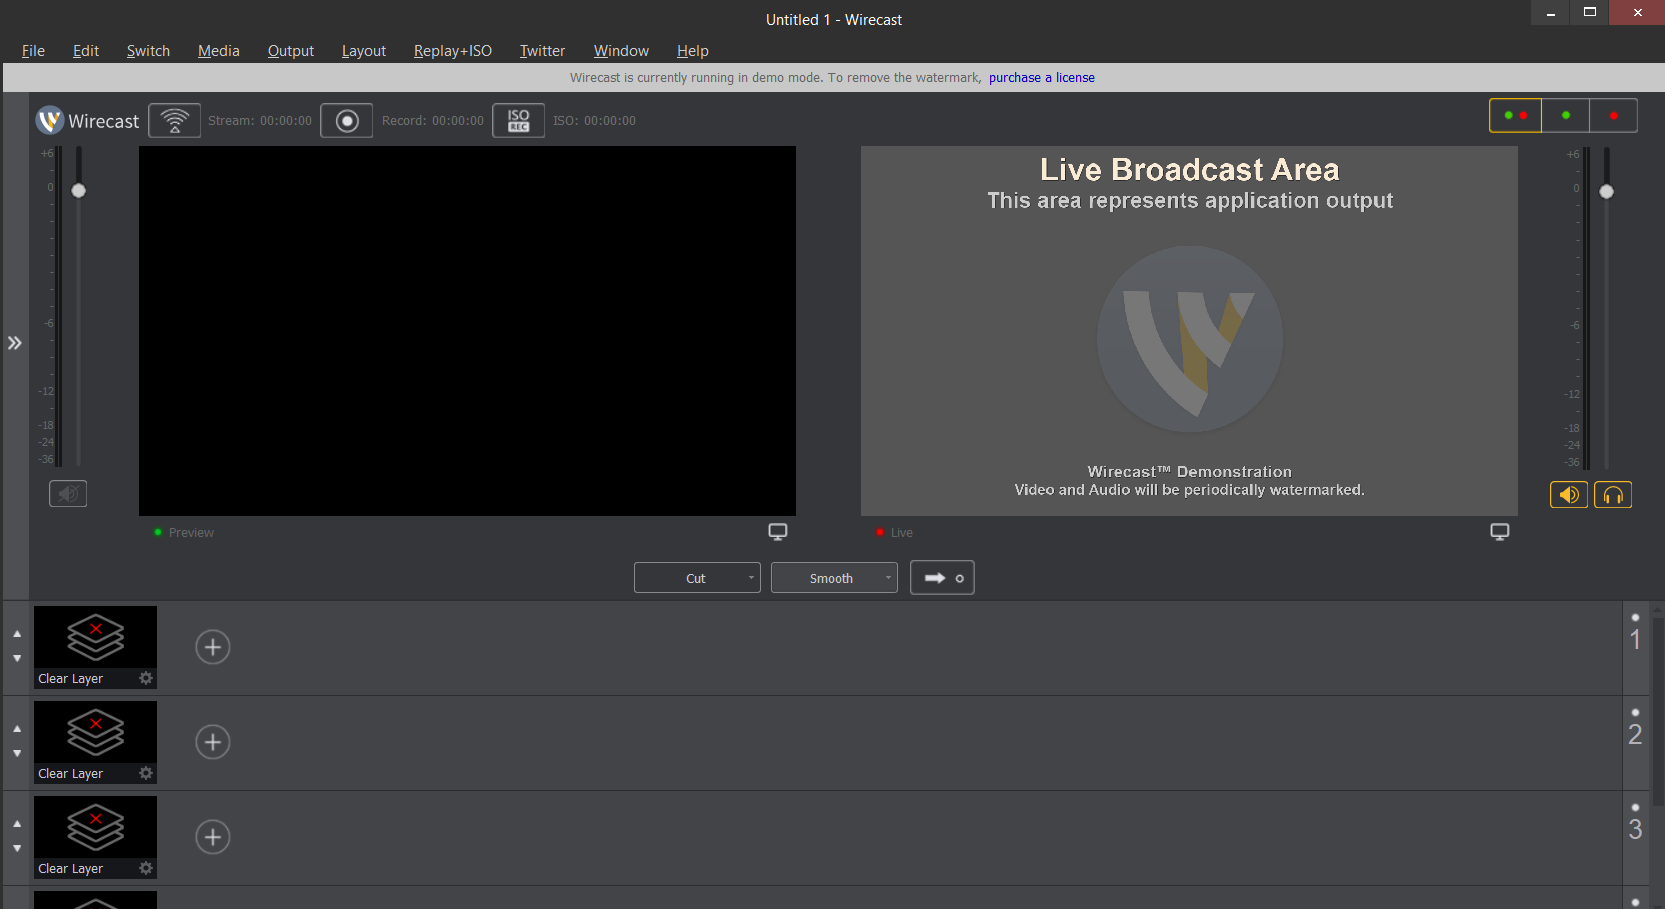Move layer 2 up with arrow

[x=17, y=729]
